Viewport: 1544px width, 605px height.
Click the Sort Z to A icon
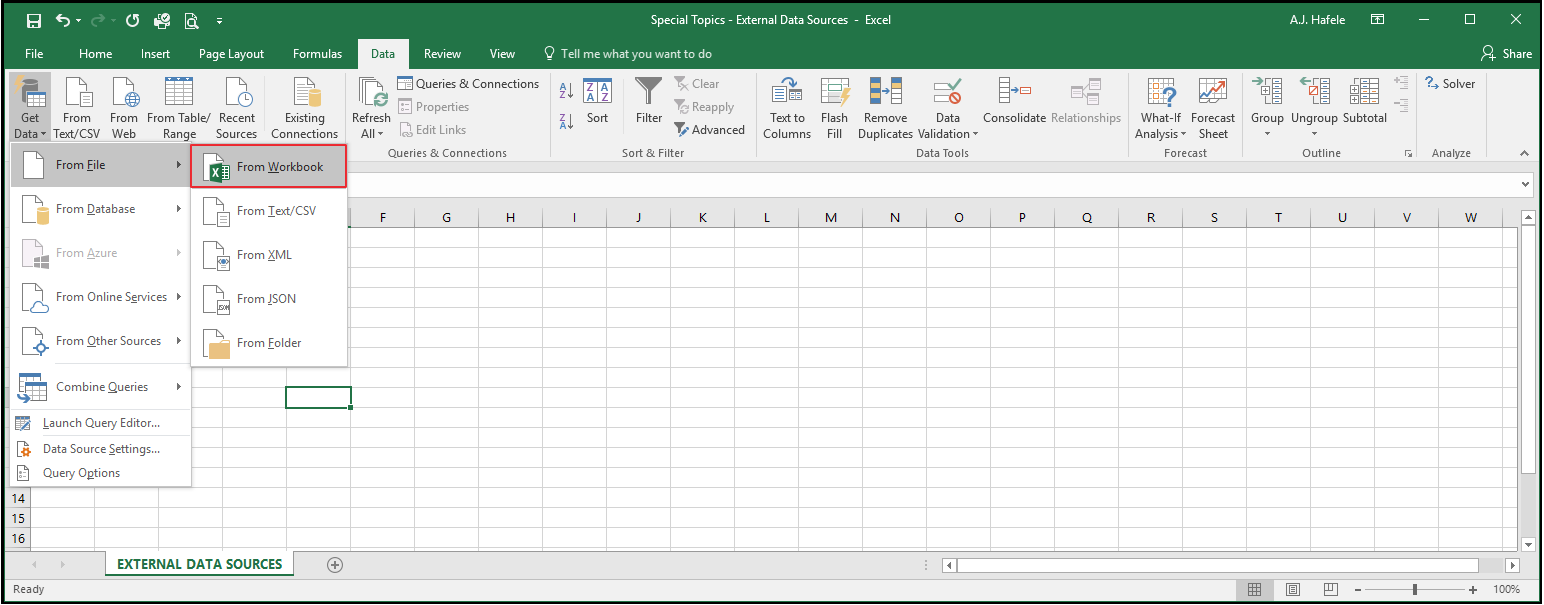tap(566, 122)
